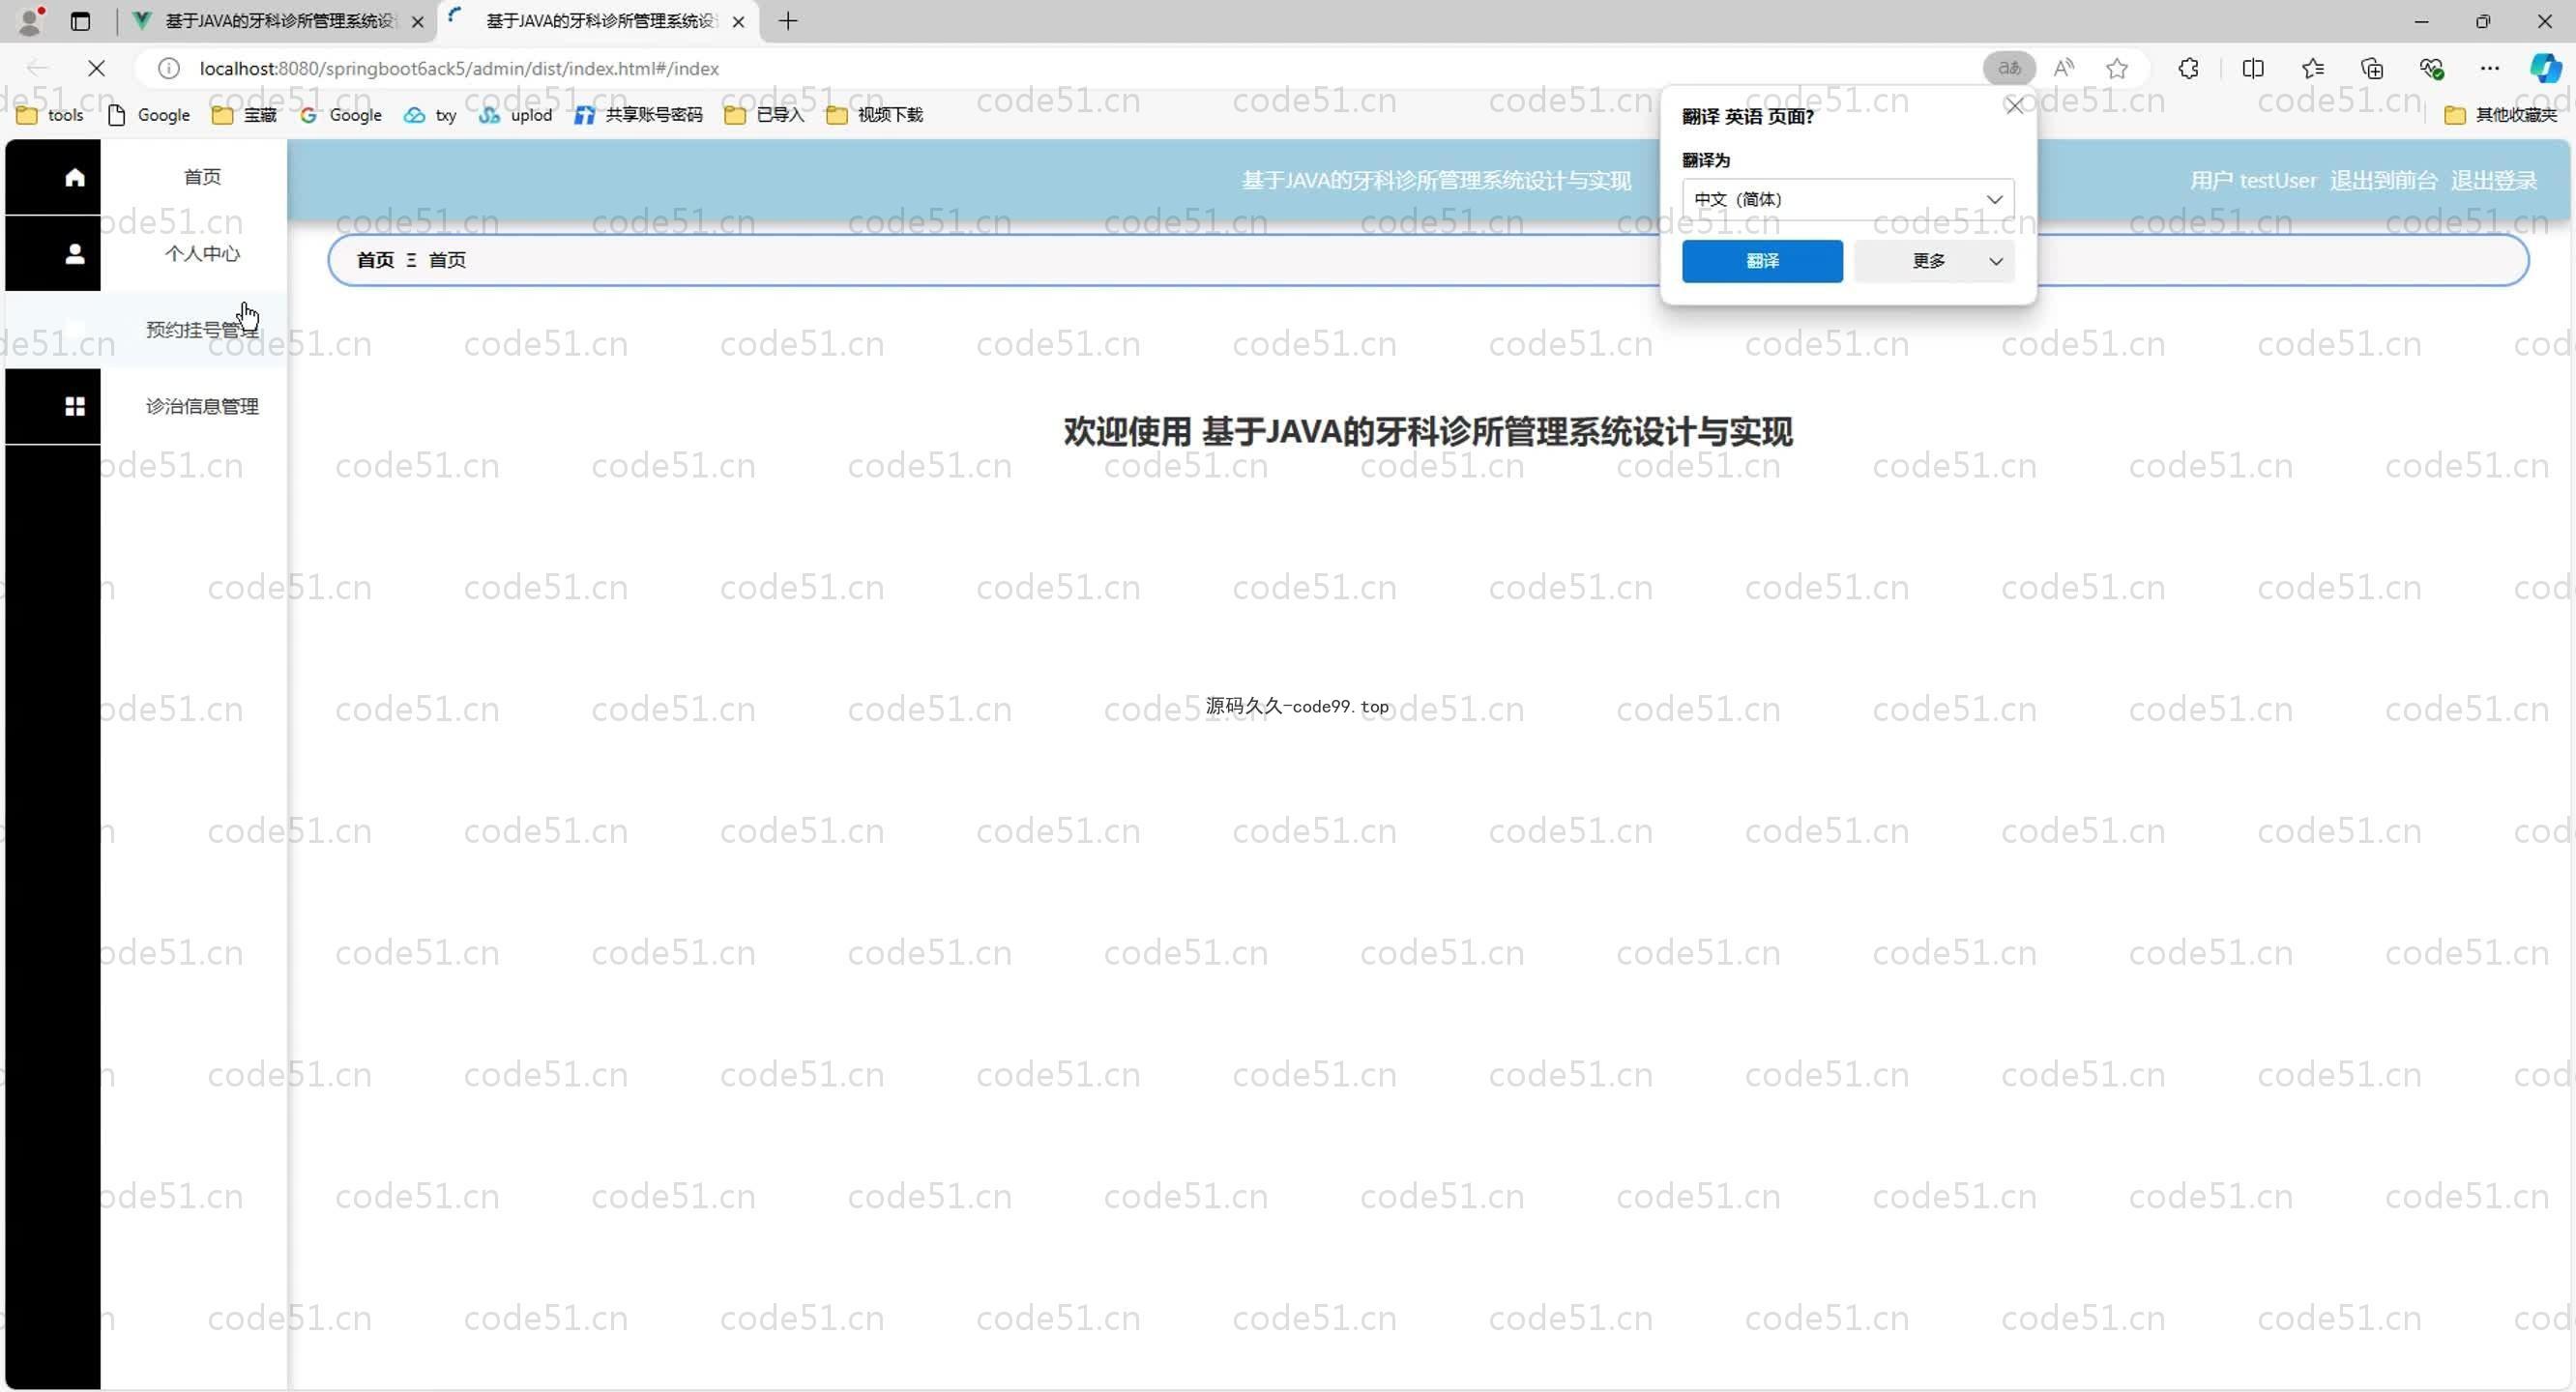Close the first browser tab
The width and height of the screenshot is (2576, 1392).
coord(418,21)
